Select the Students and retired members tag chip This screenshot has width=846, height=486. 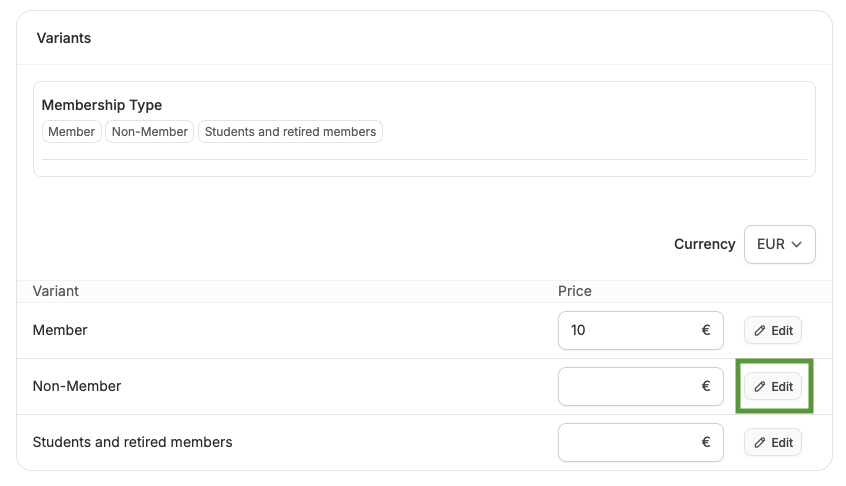click(290, 132)
